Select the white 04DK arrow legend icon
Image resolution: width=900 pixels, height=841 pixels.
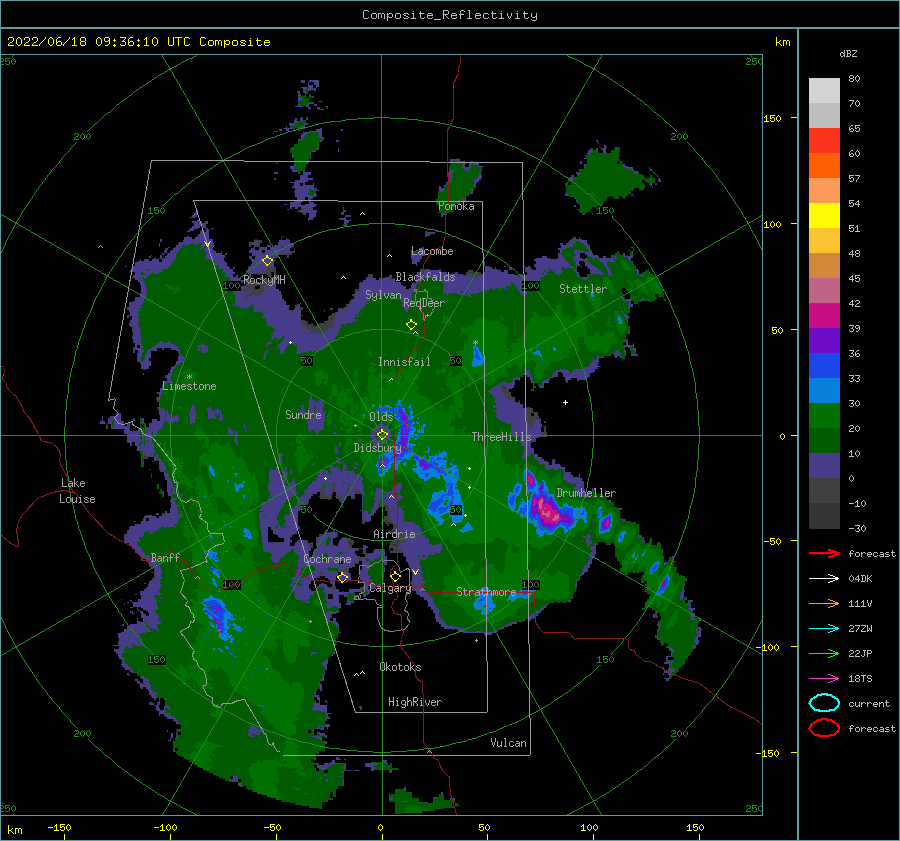point(824,578)
